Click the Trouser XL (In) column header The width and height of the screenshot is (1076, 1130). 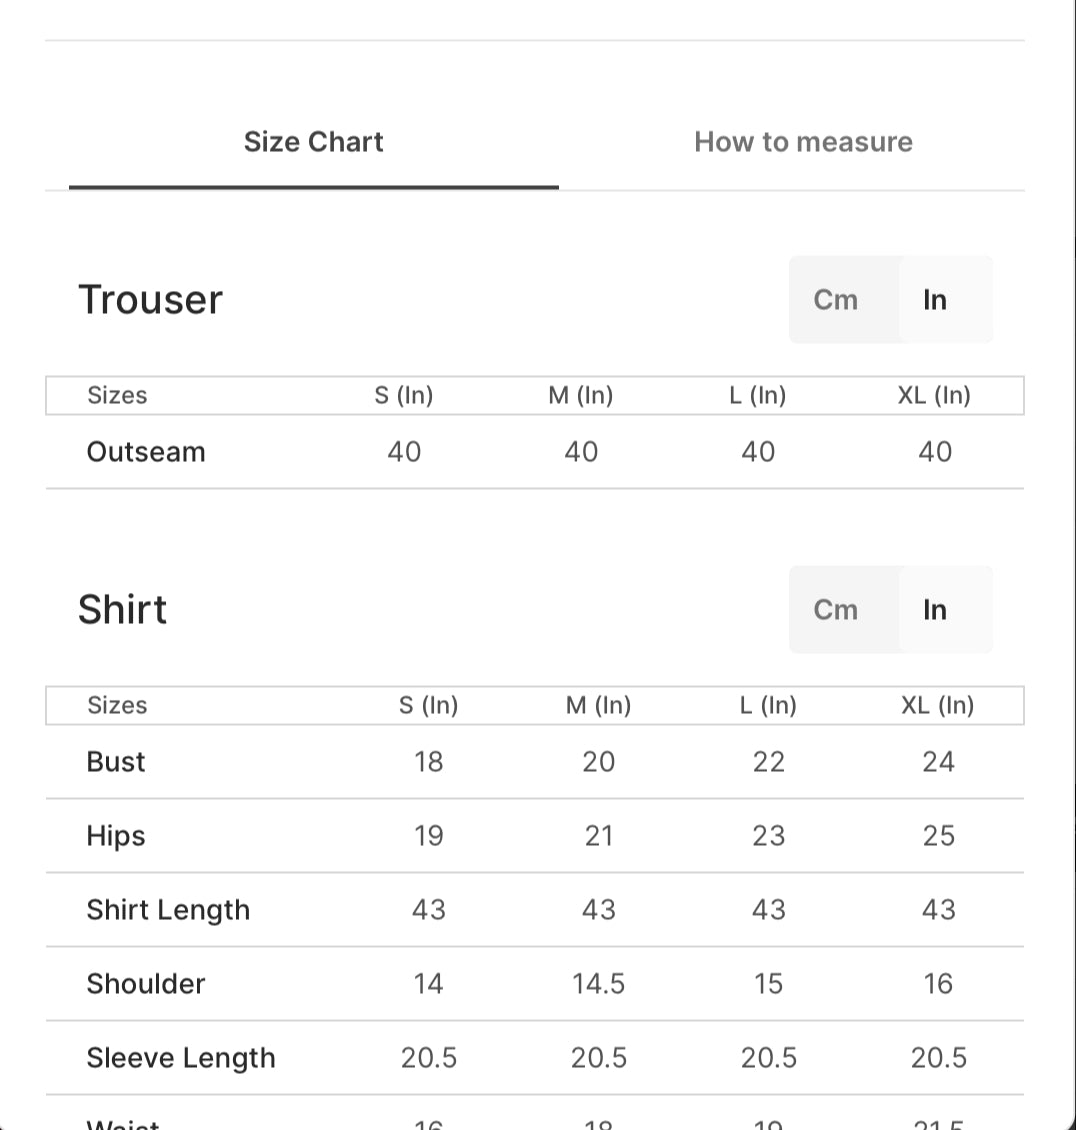coord(934,395)
